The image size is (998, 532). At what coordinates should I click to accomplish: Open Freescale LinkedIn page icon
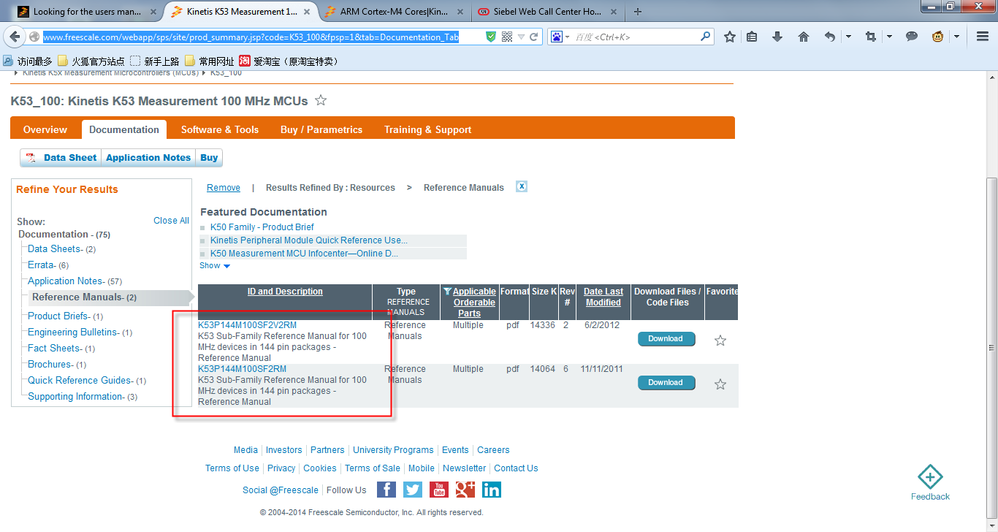[x=491, y=489]
